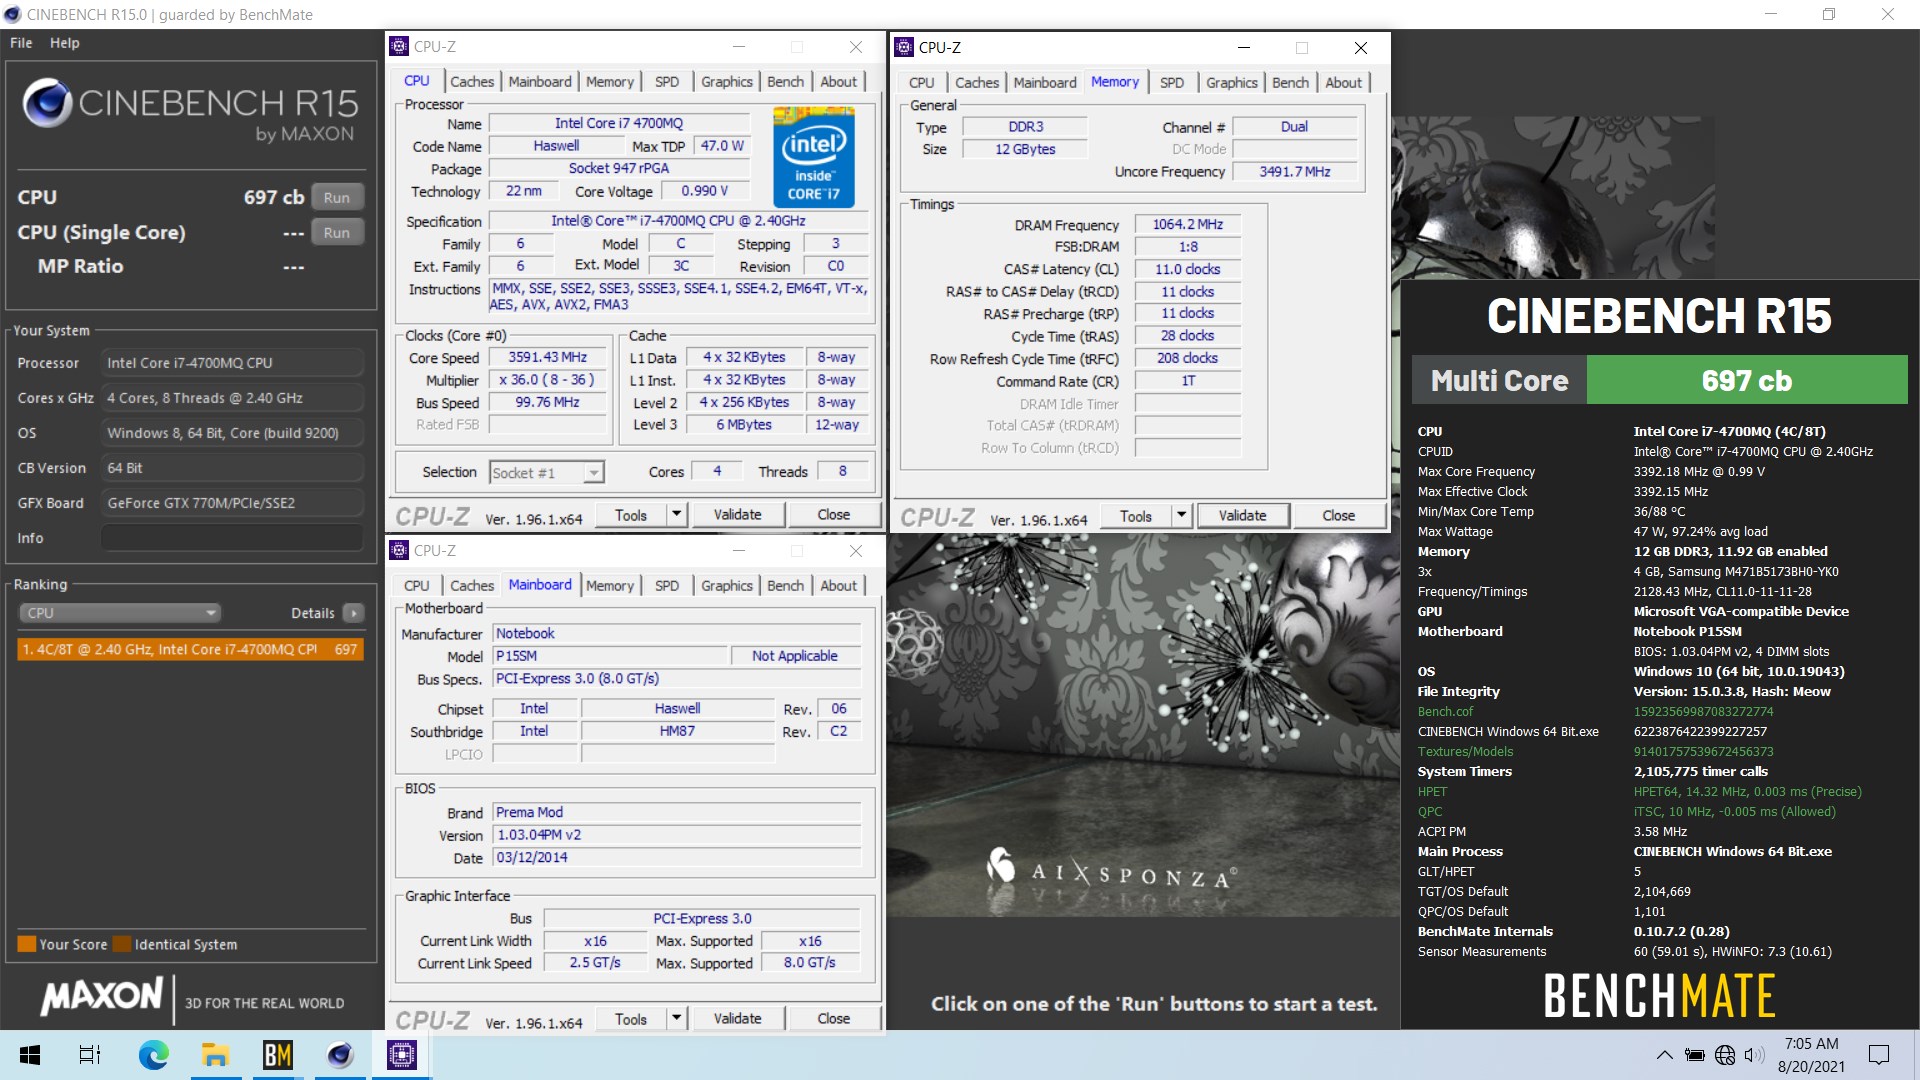Click DRAM Frequency value 1064.2 MHz
The image size is (1920, 1080).
(x=1188, y=225)
